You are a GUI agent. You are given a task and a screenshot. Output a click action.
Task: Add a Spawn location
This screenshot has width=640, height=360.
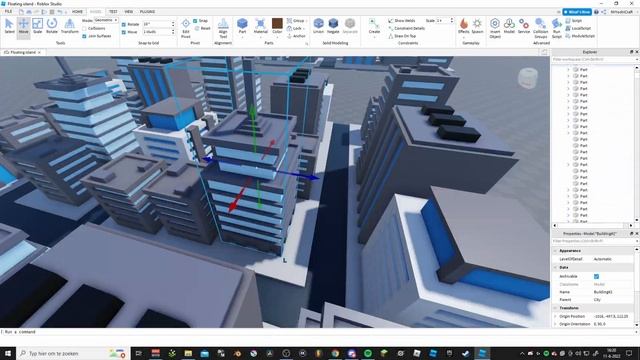(x=477, y=26)
